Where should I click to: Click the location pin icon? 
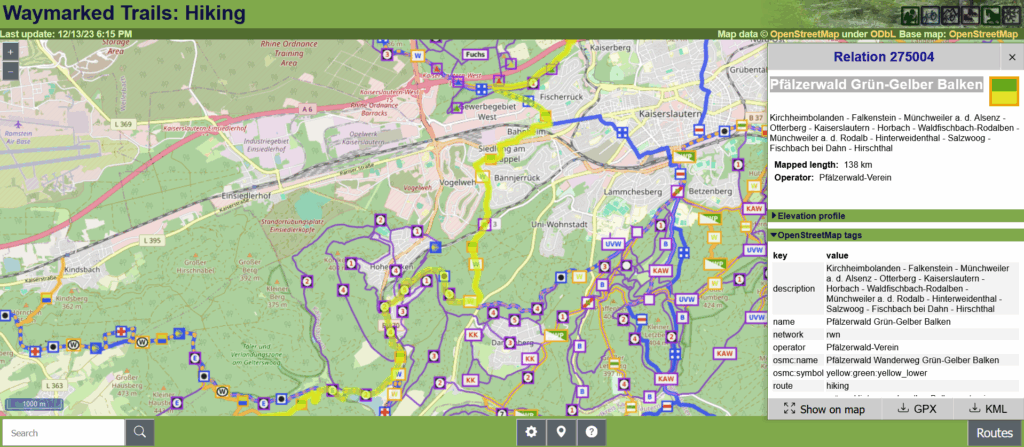tap(562, 432)
